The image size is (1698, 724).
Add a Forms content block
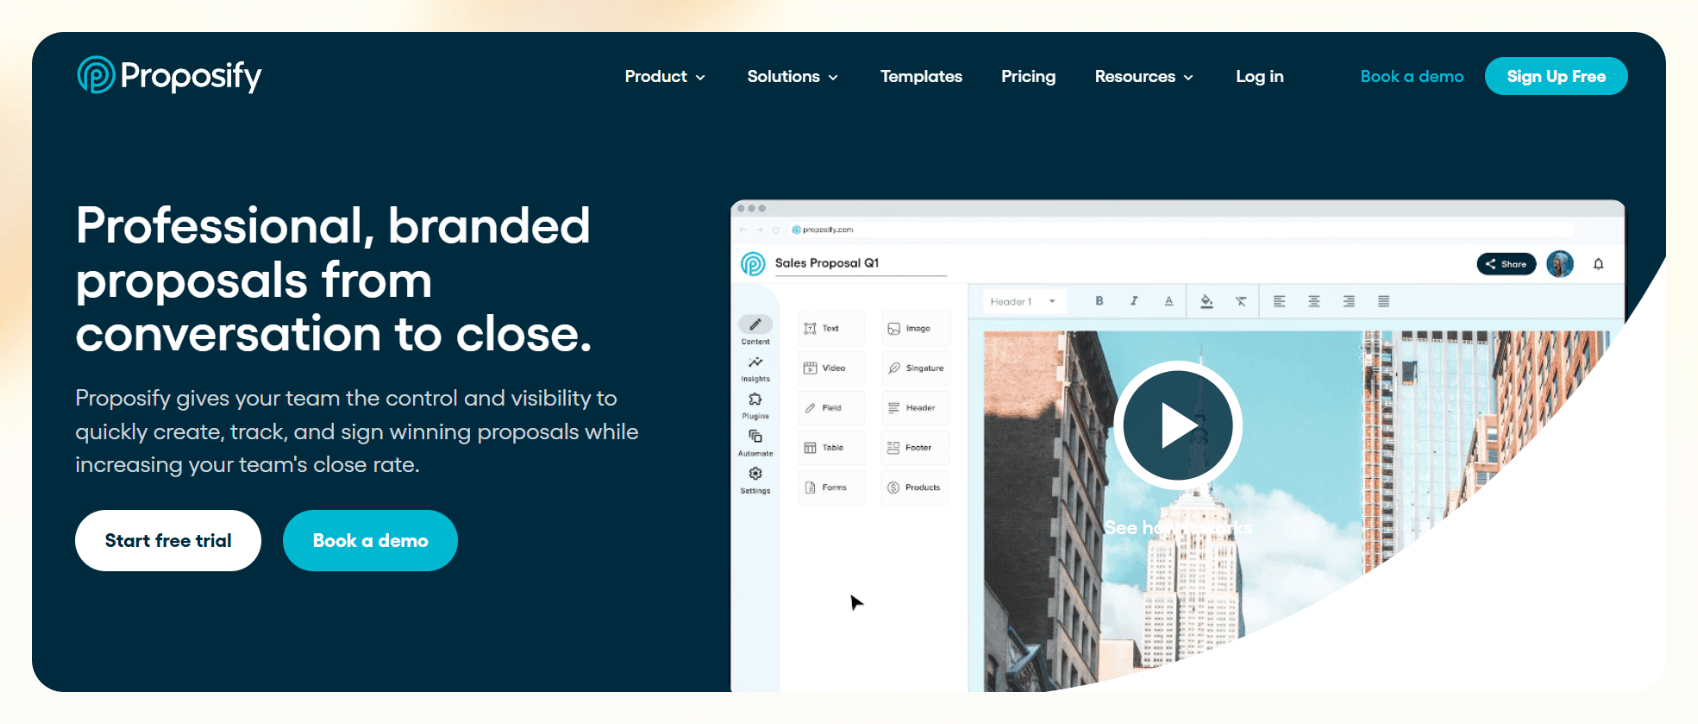tap(831, 488)
